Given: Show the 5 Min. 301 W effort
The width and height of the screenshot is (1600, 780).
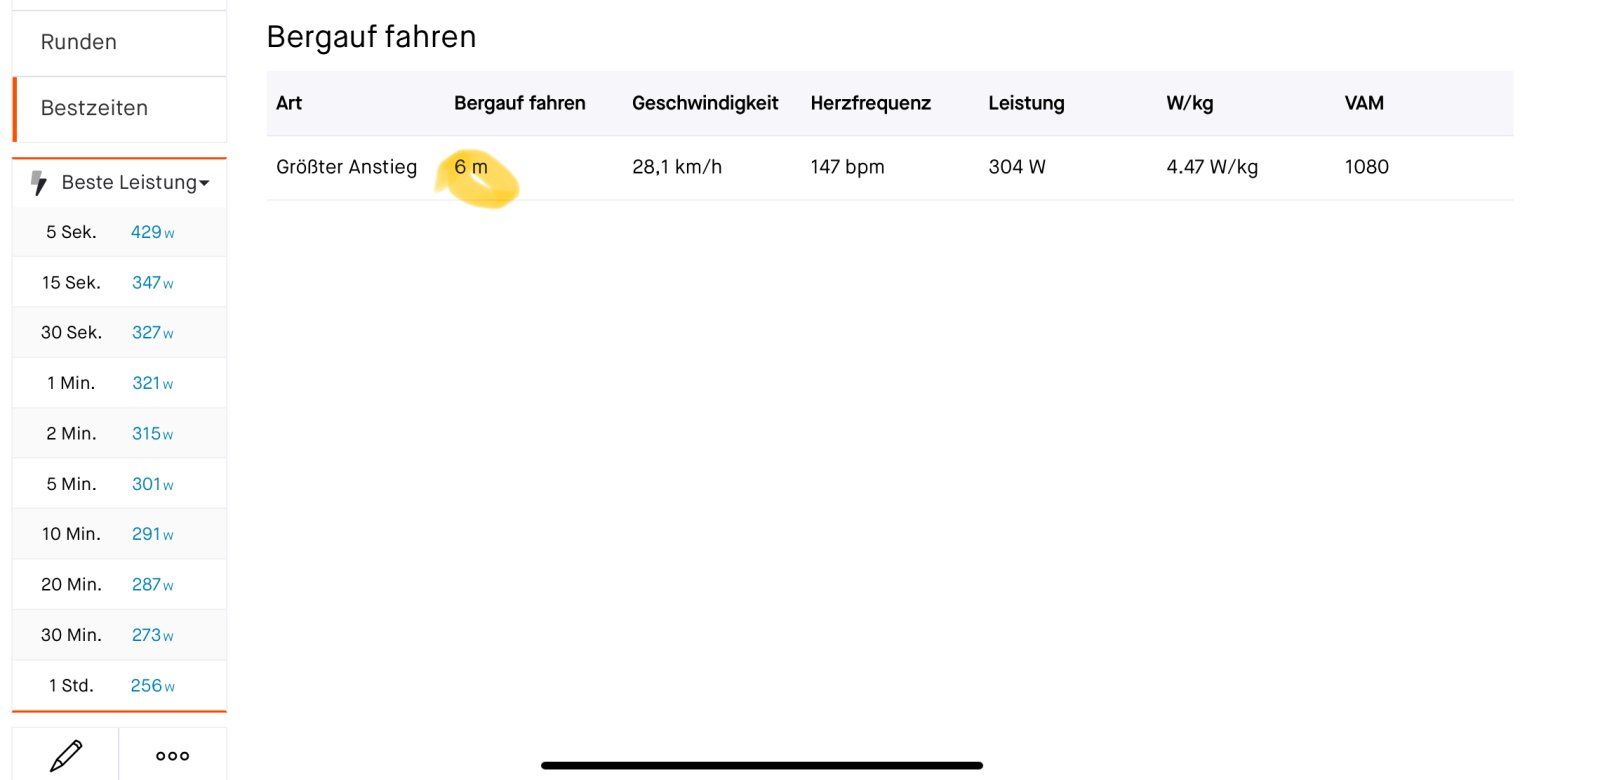Looking at the screenshot, I should [119, 484].
